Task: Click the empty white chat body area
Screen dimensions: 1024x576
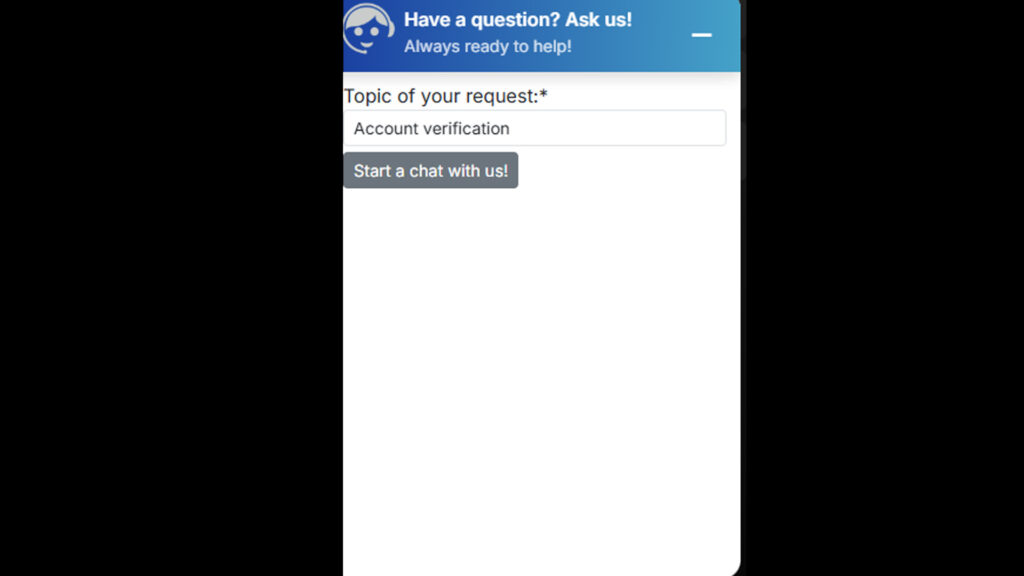Action: pyautogui.click(x=541, y=379)
